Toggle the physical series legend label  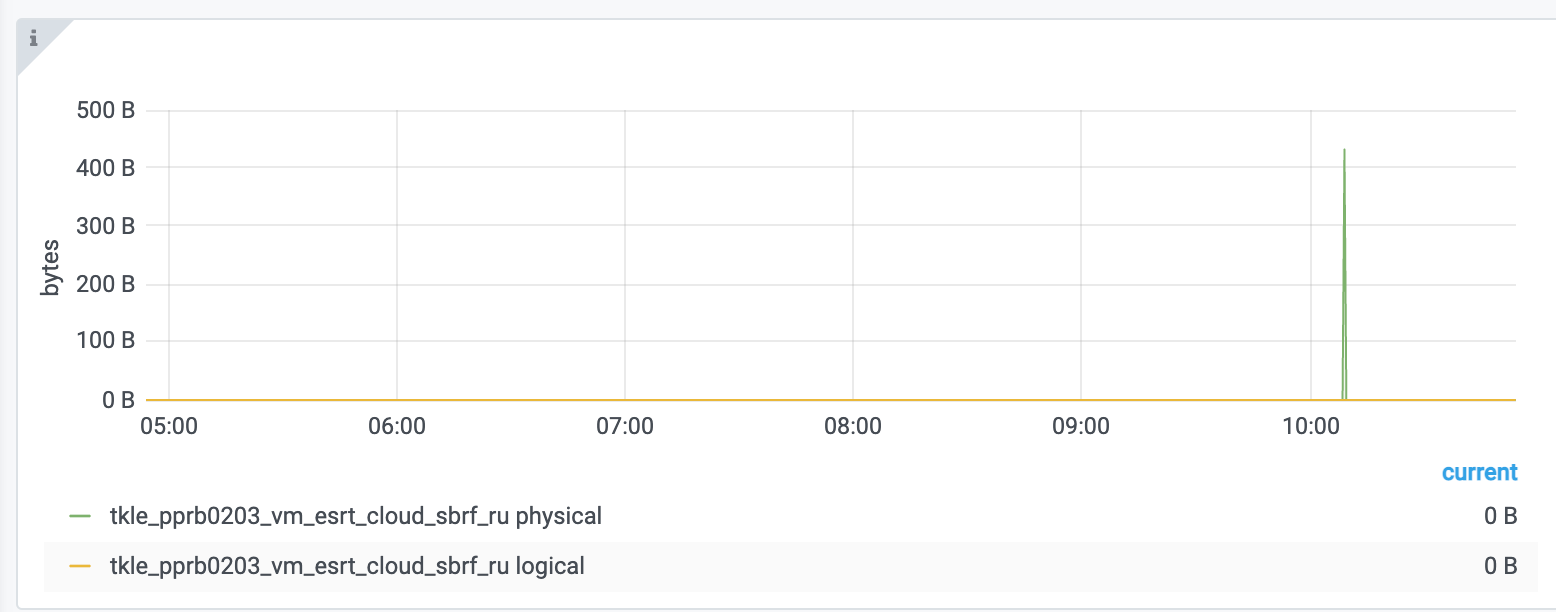click(356, 517)
